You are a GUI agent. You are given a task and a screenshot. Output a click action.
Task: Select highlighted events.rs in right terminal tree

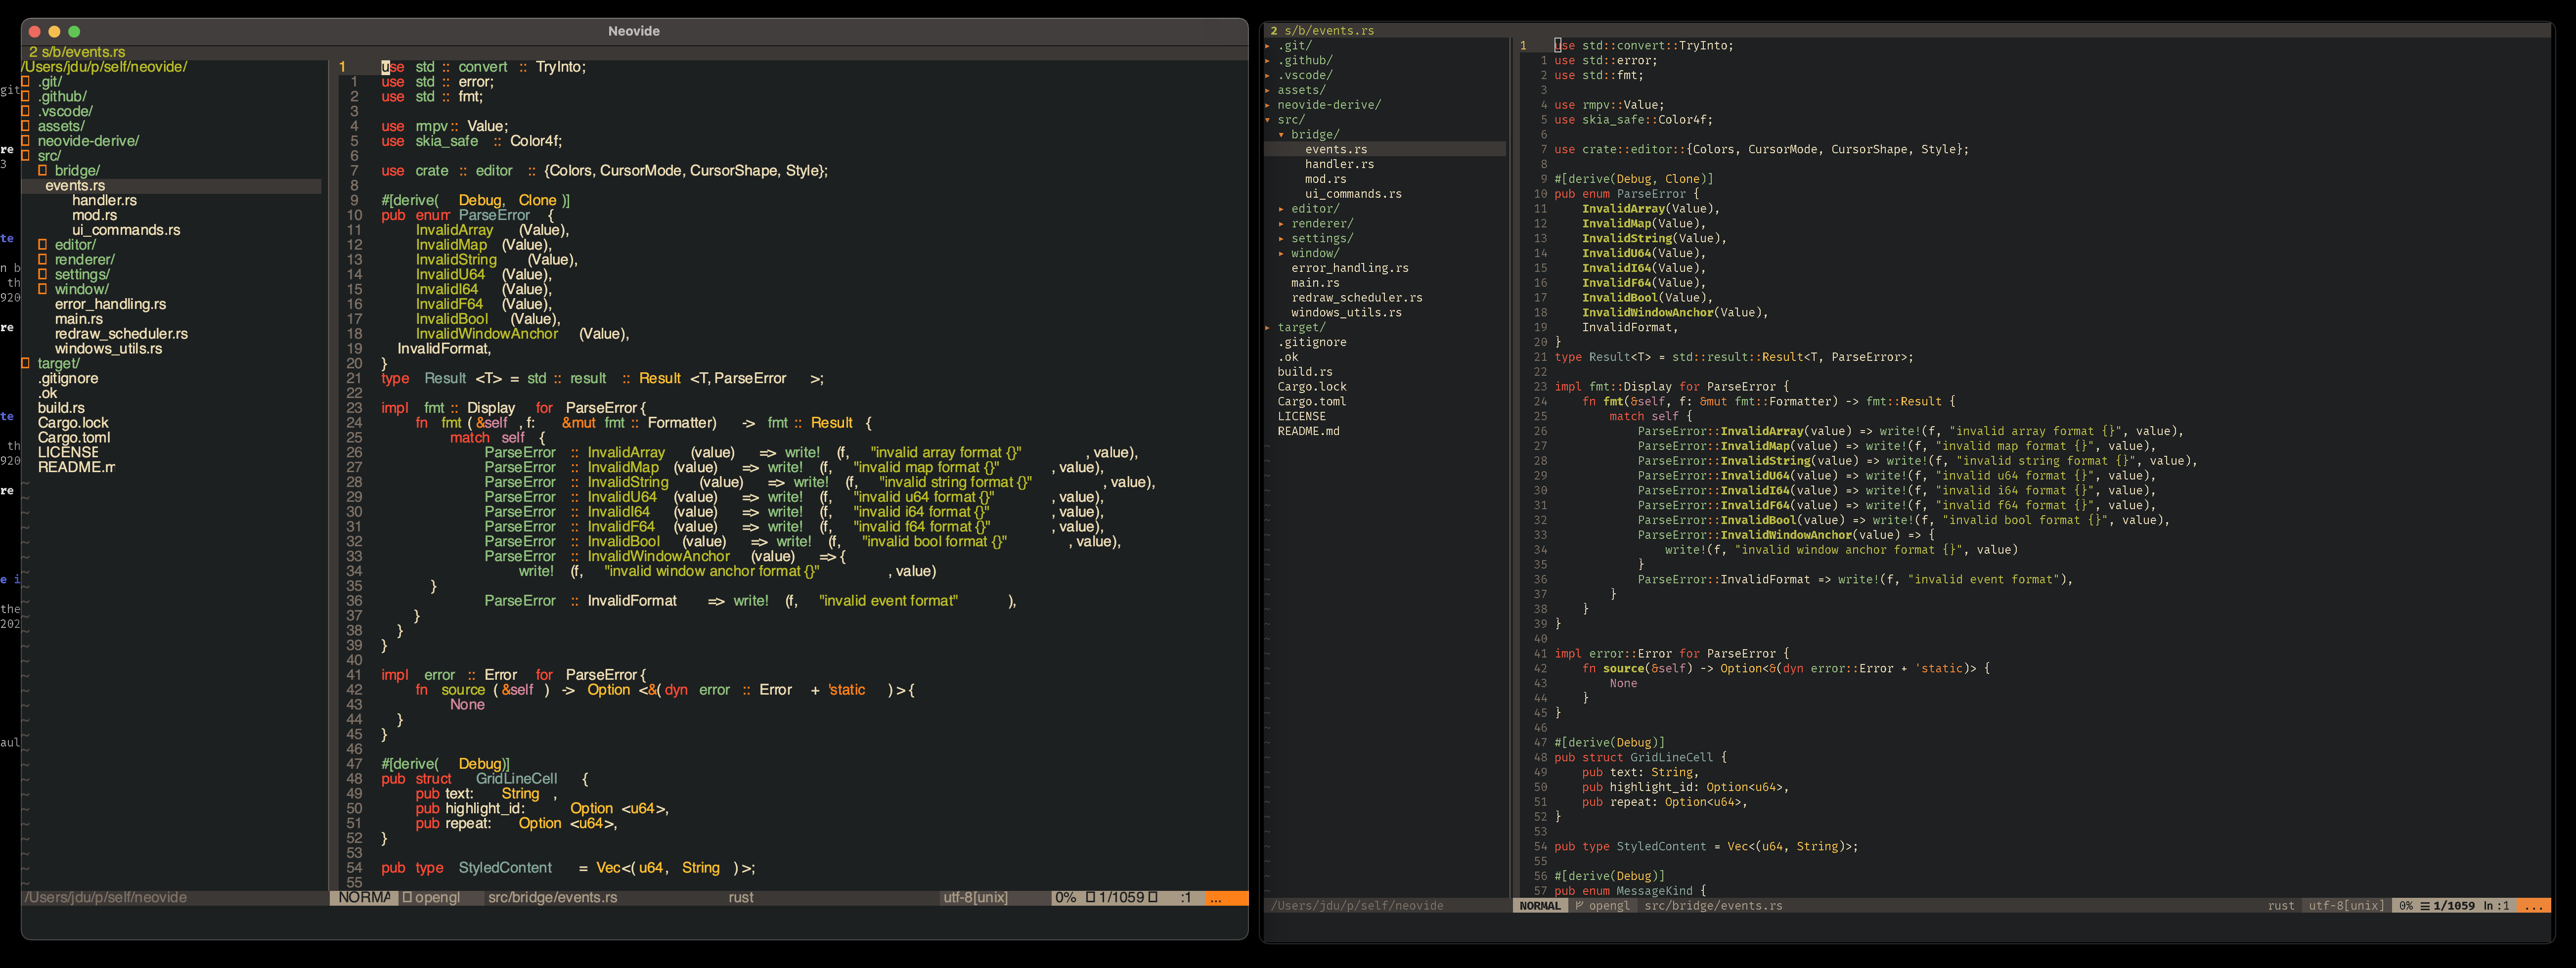(1385, 149)
